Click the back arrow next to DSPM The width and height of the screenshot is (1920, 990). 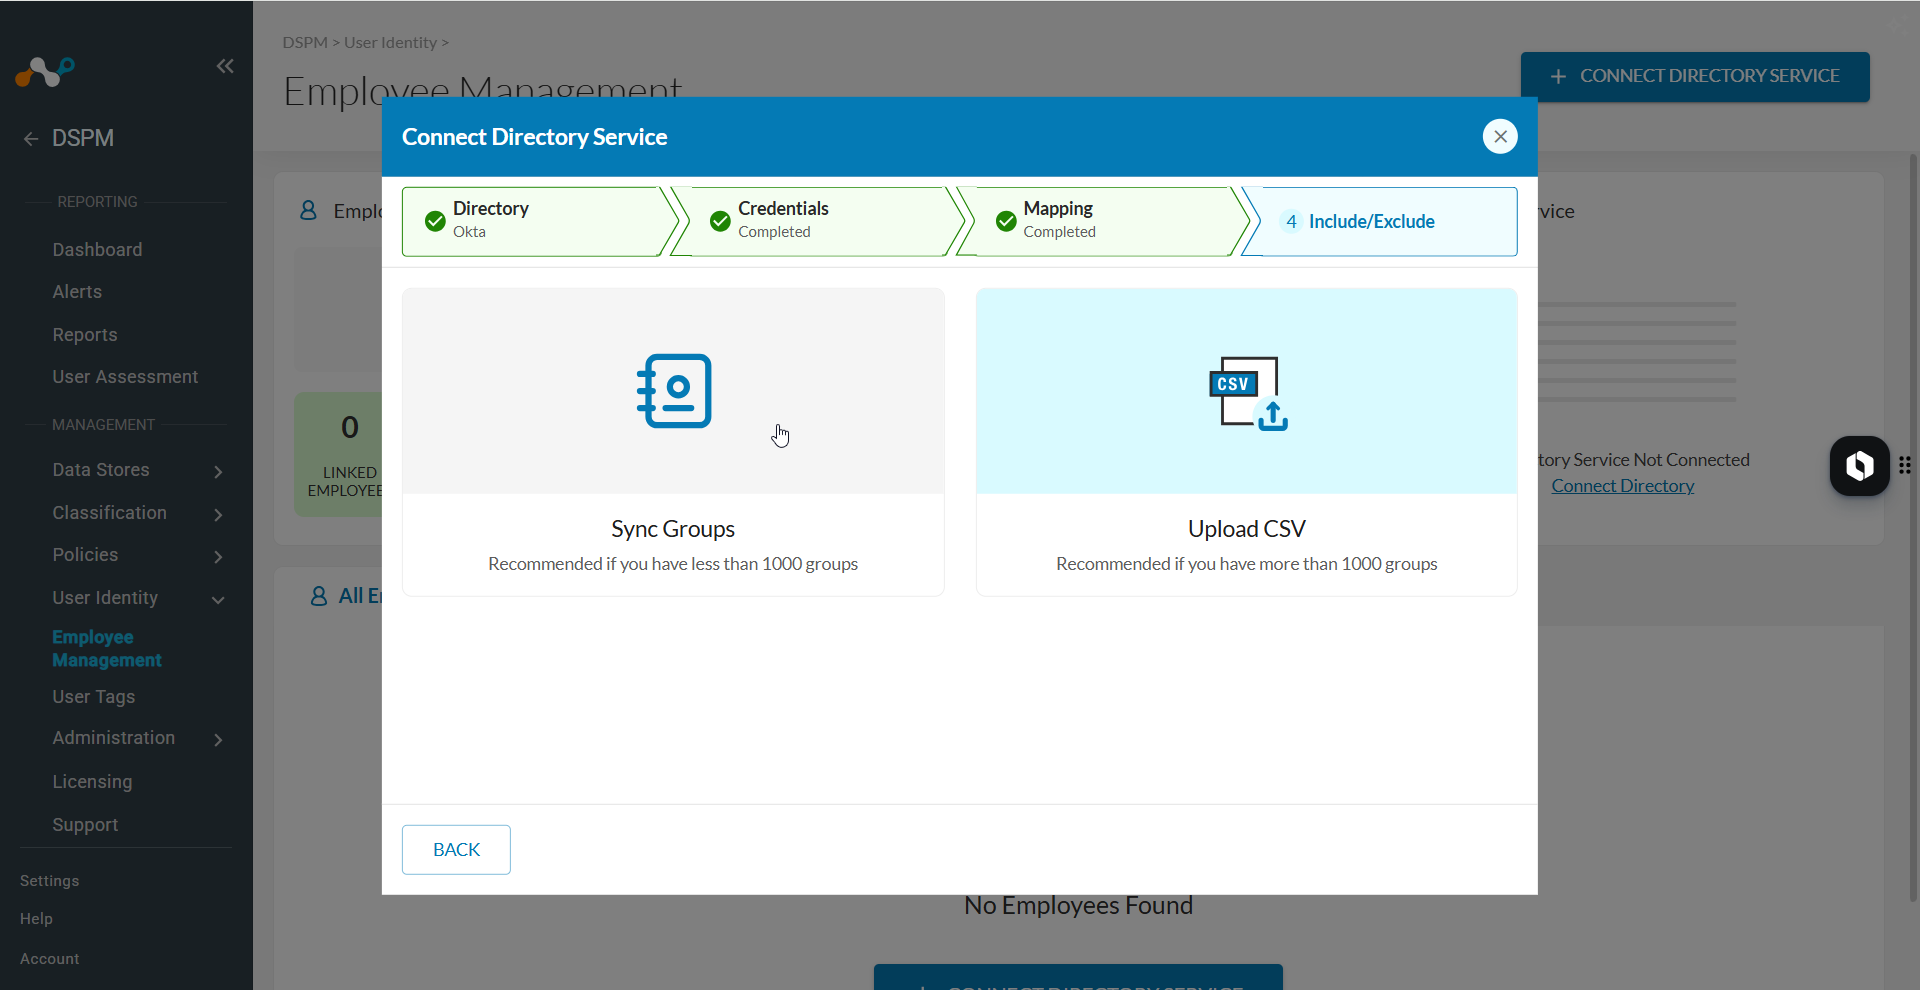click(31, 139)
